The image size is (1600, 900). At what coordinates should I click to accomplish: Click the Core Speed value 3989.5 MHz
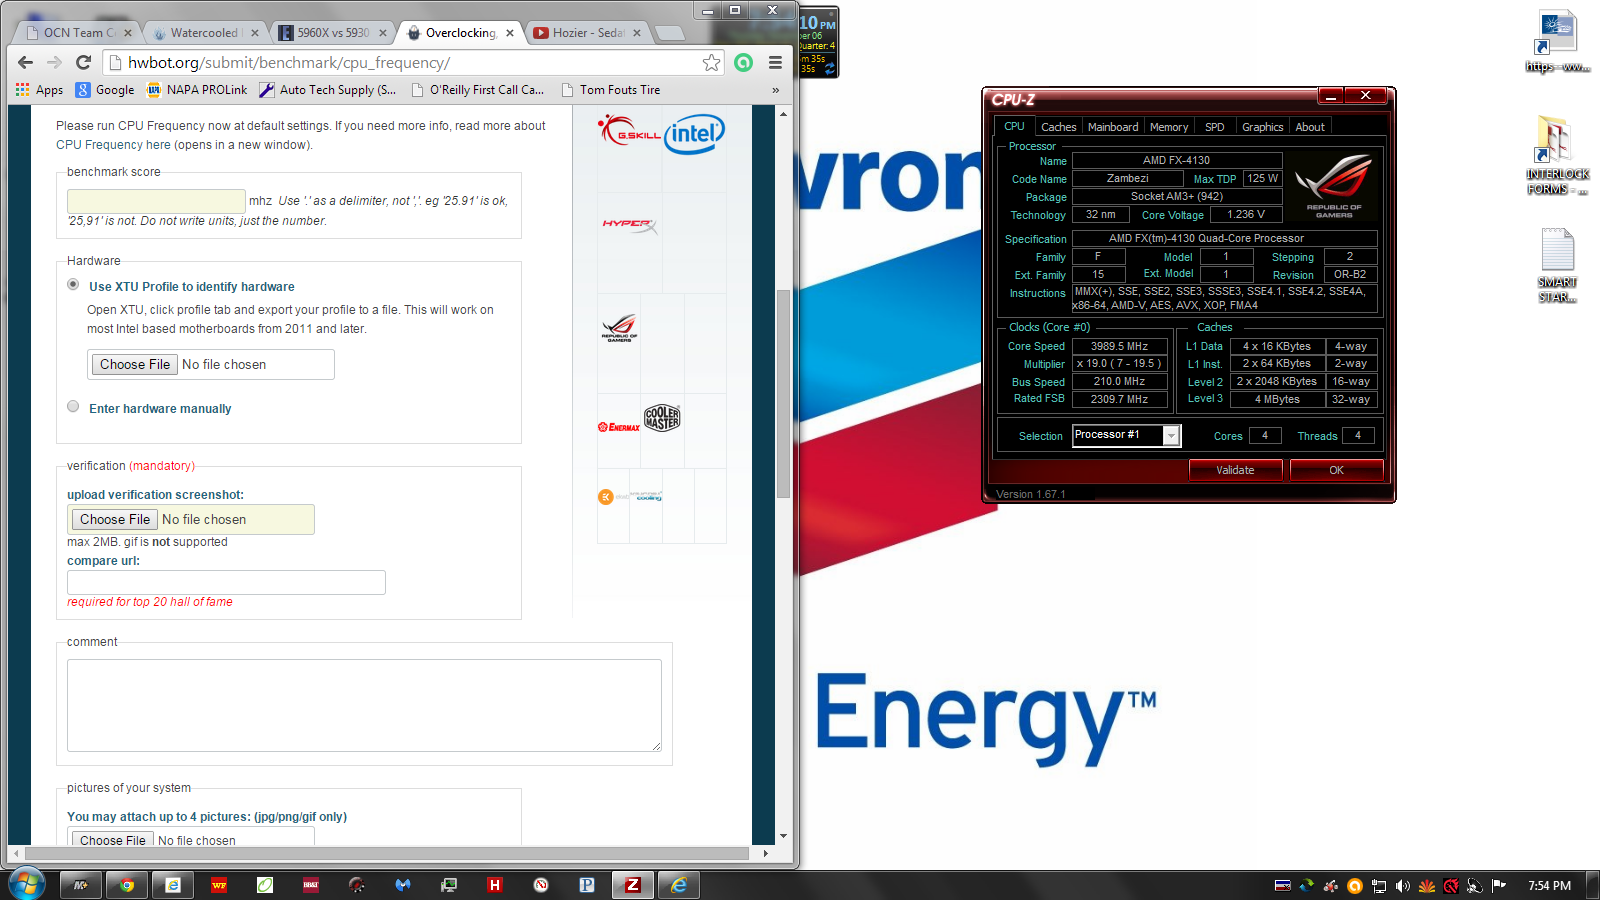[1119, 346]
